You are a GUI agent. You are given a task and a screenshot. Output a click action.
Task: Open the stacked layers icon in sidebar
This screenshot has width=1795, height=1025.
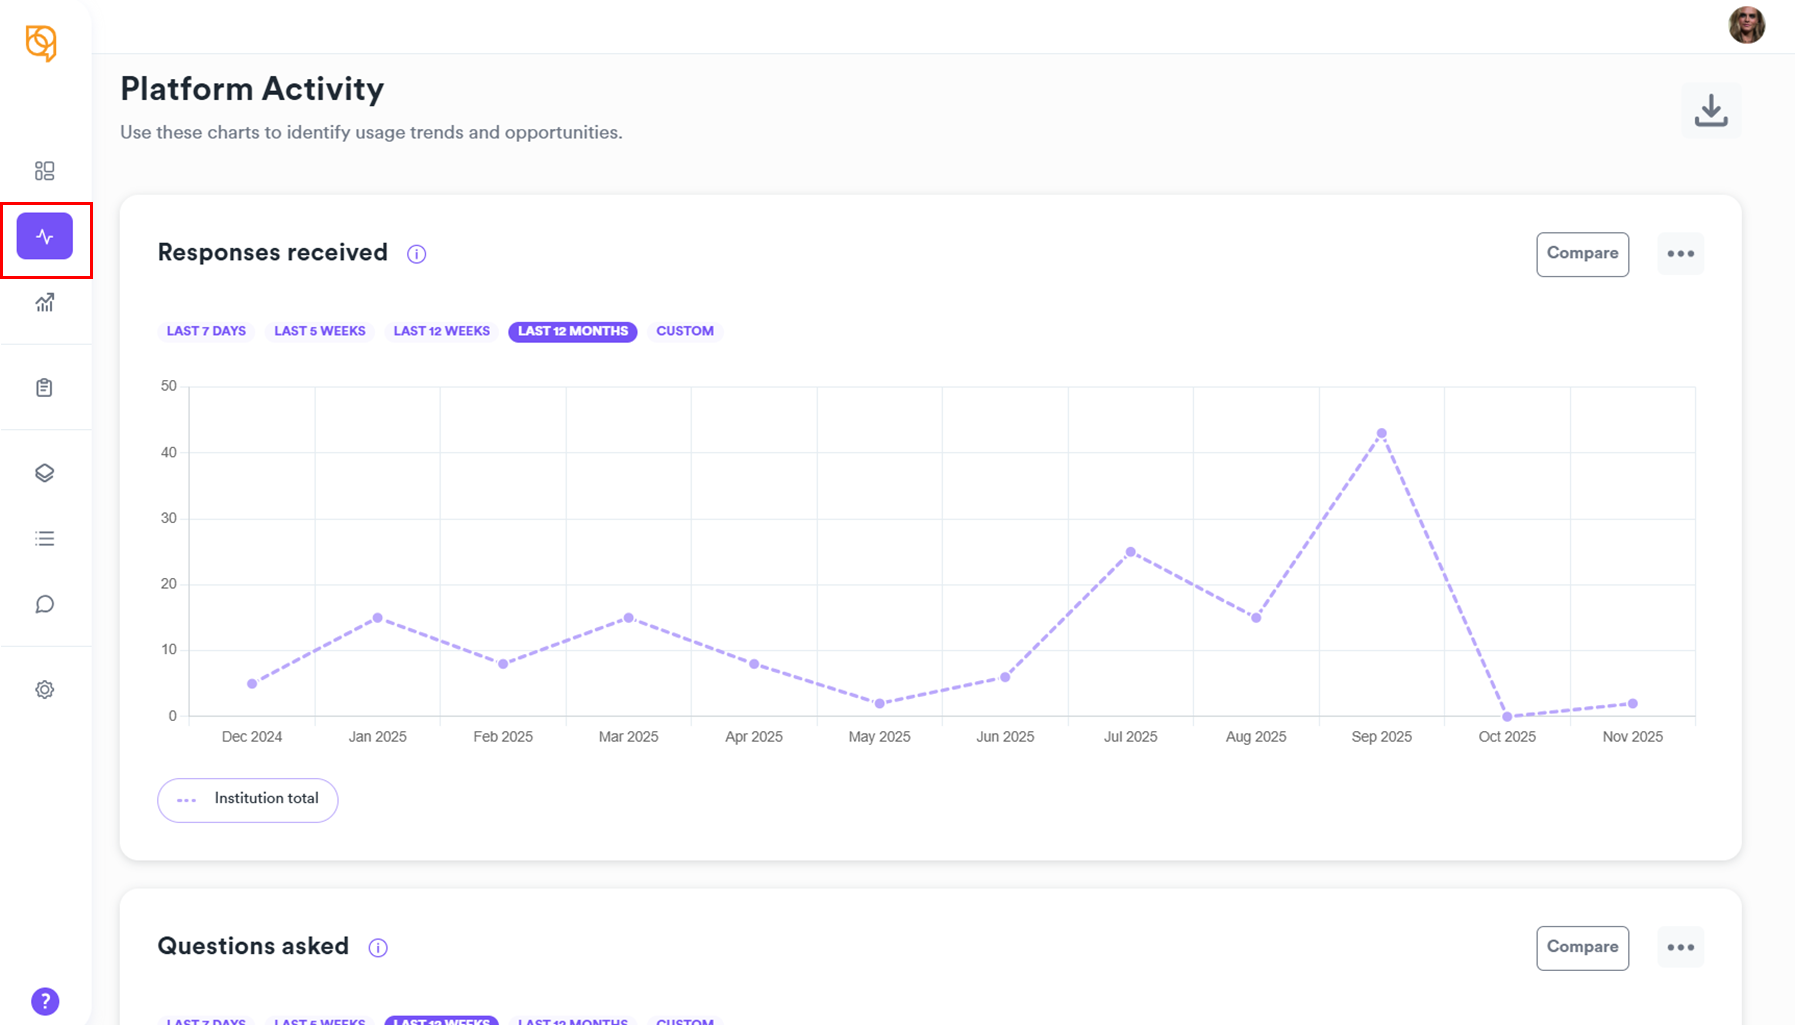[x=44, y=473]
